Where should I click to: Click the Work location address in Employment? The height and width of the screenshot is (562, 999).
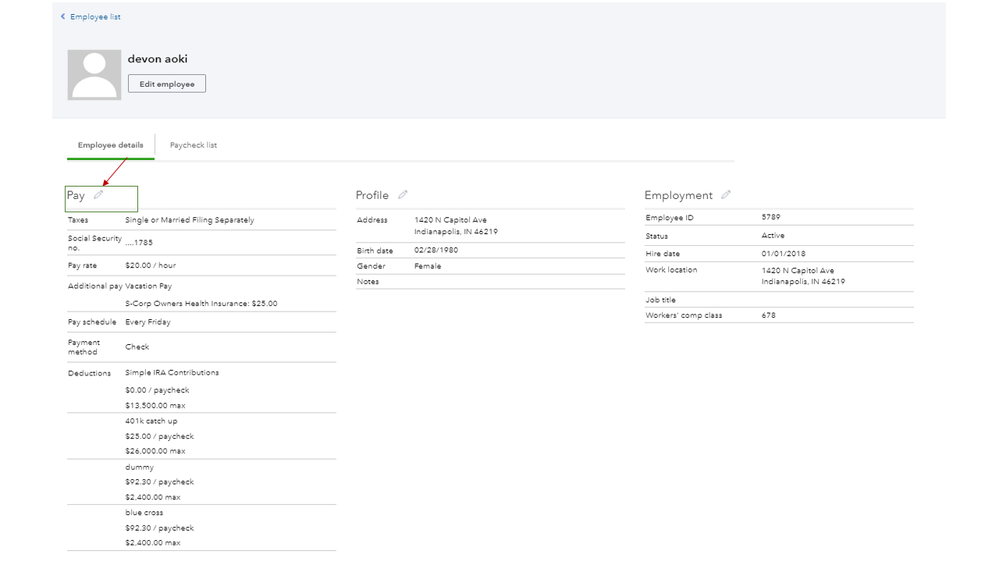[x=803, y=276]
